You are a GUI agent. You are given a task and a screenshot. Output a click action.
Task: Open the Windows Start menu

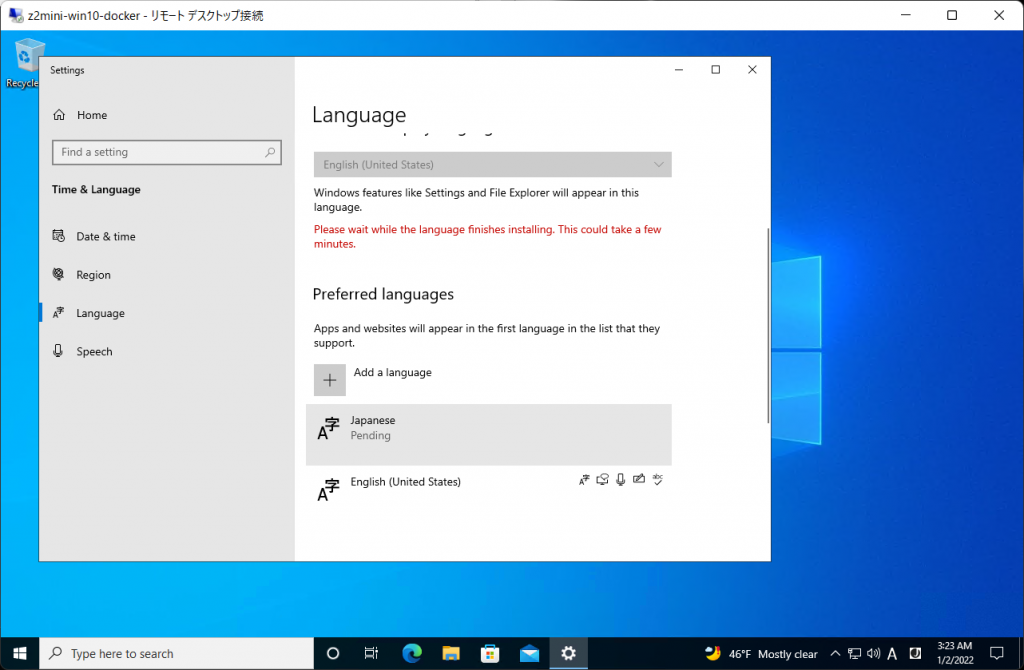click(20, 653)
